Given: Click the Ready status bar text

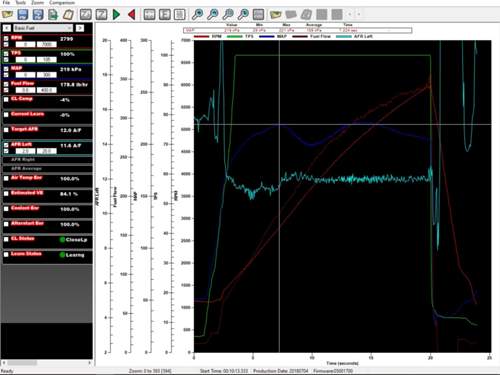Looking at the screenshot, I should pos(7,371).
